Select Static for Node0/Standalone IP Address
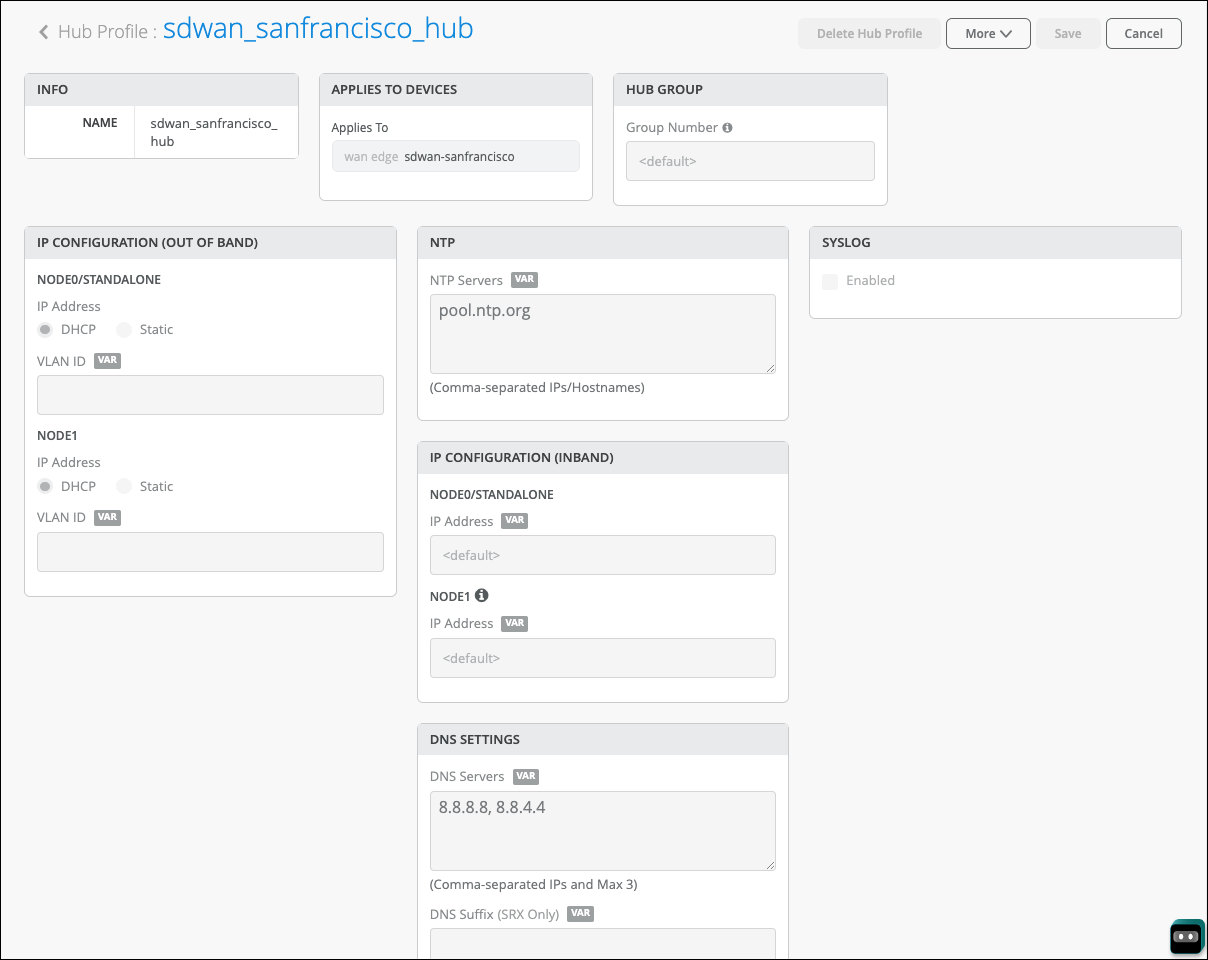 click(x=124, y=330)
